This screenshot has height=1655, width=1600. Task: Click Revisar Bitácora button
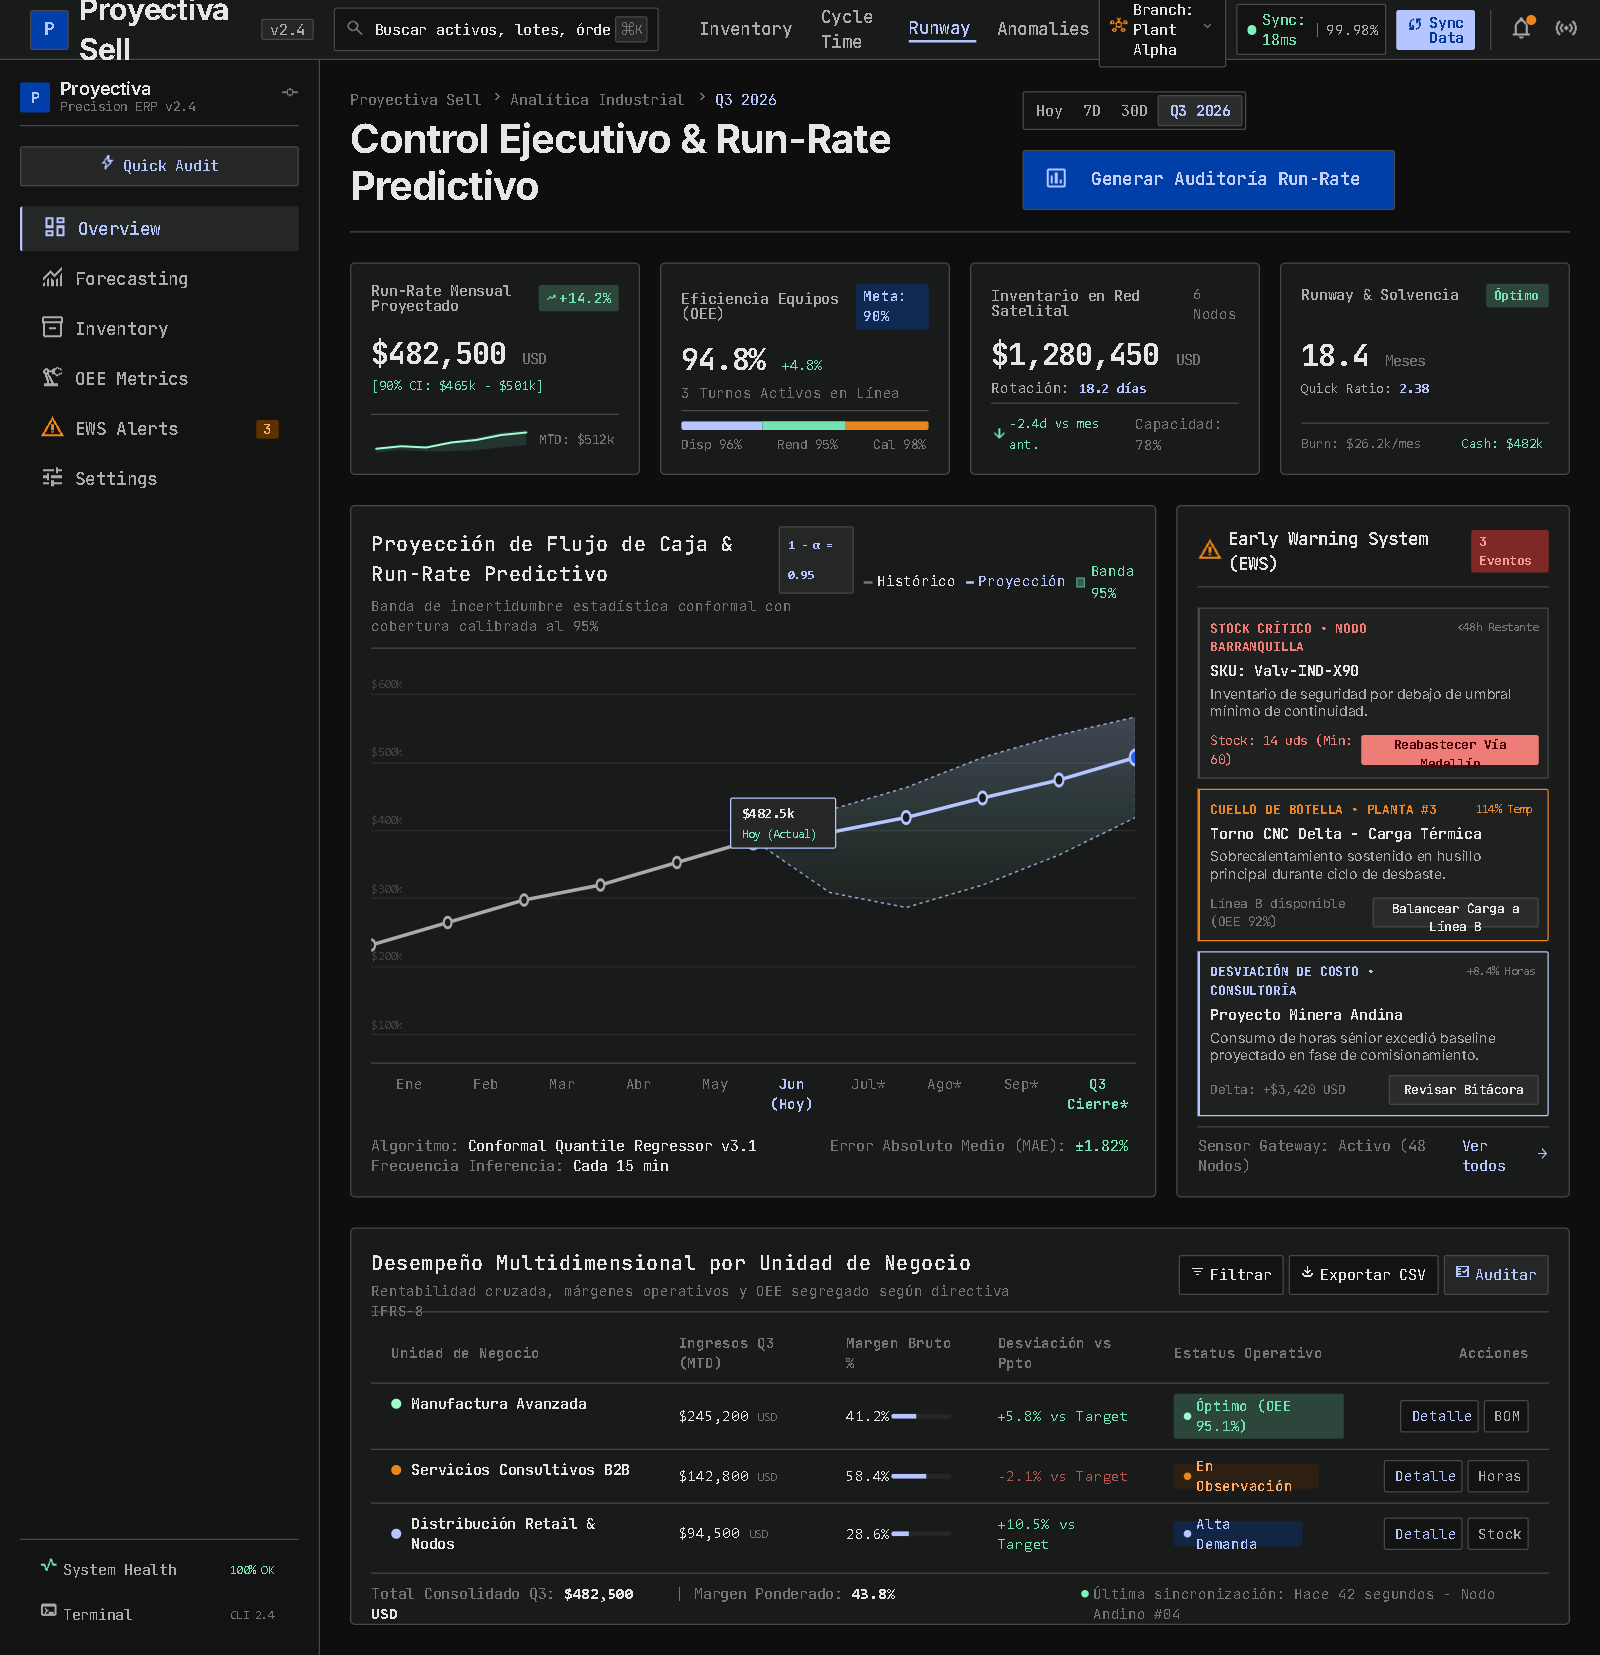[1463, 1090]
